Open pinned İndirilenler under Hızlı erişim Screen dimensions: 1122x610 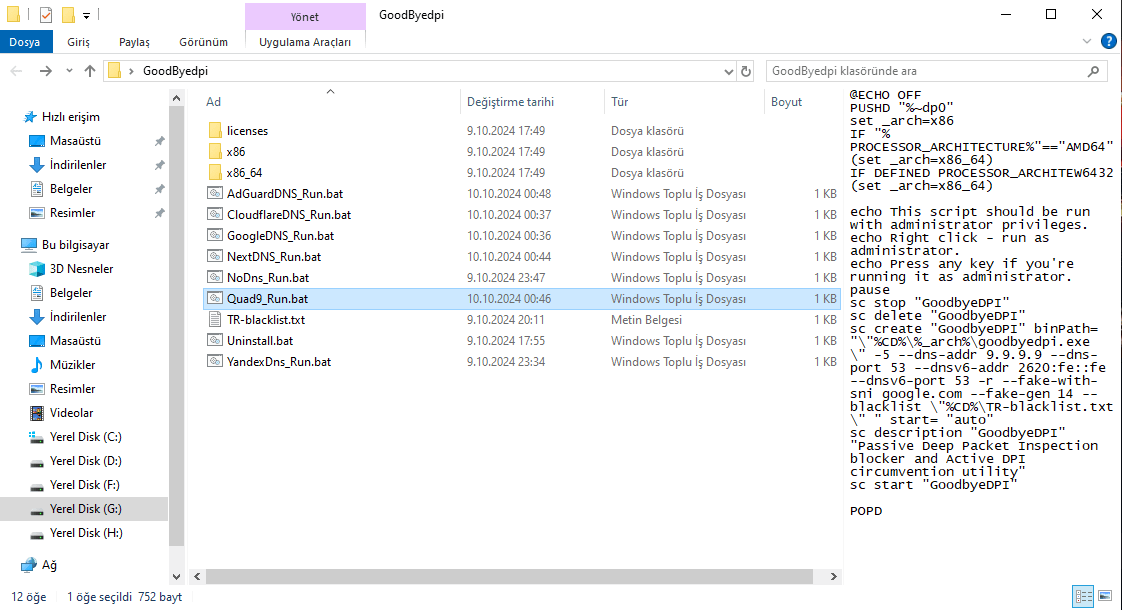(78, 165)
